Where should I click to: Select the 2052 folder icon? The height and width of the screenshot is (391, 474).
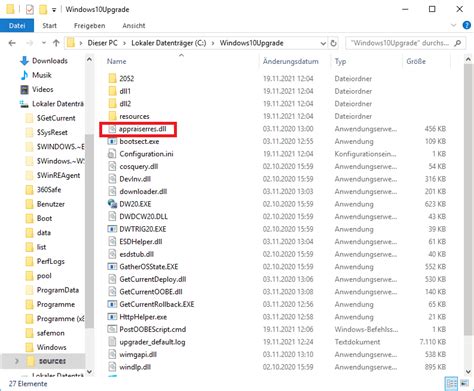pos(112,79)
